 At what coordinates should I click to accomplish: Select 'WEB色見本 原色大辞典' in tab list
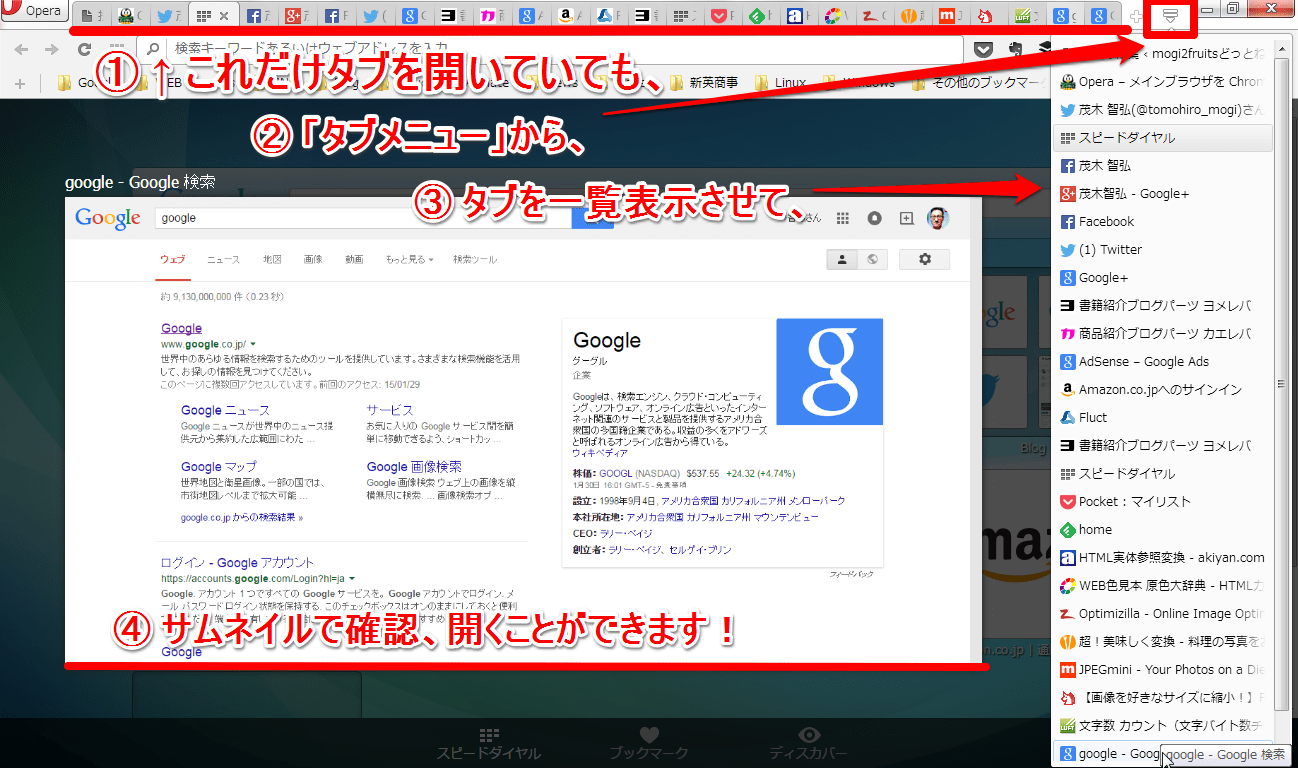pos(1163,586)
